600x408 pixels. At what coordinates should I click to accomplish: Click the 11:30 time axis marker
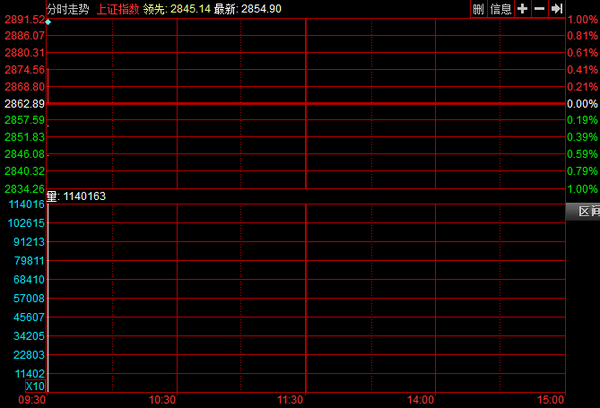[291, 400]
